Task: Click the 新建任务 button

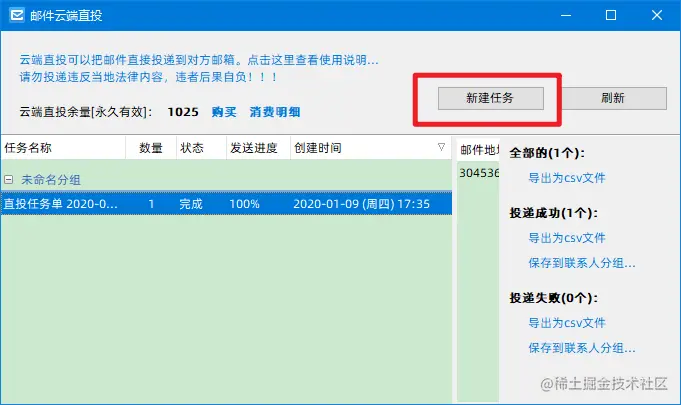Action: pyautogui.click(x=490, y=98)
